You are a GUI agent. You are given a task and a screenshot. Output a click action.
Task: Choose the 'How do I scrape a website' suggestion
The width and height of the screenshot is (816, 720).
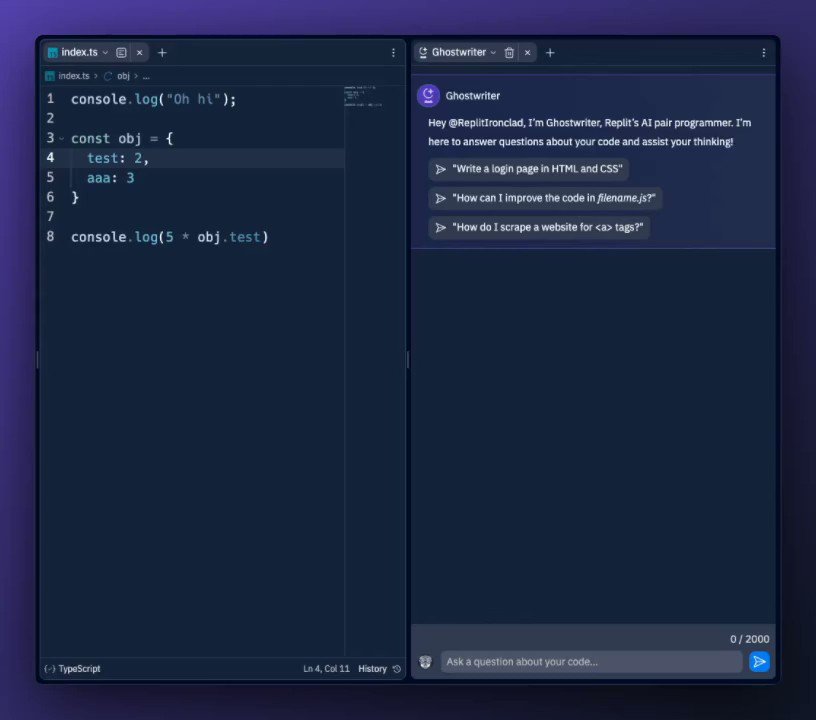coord(539,227)
